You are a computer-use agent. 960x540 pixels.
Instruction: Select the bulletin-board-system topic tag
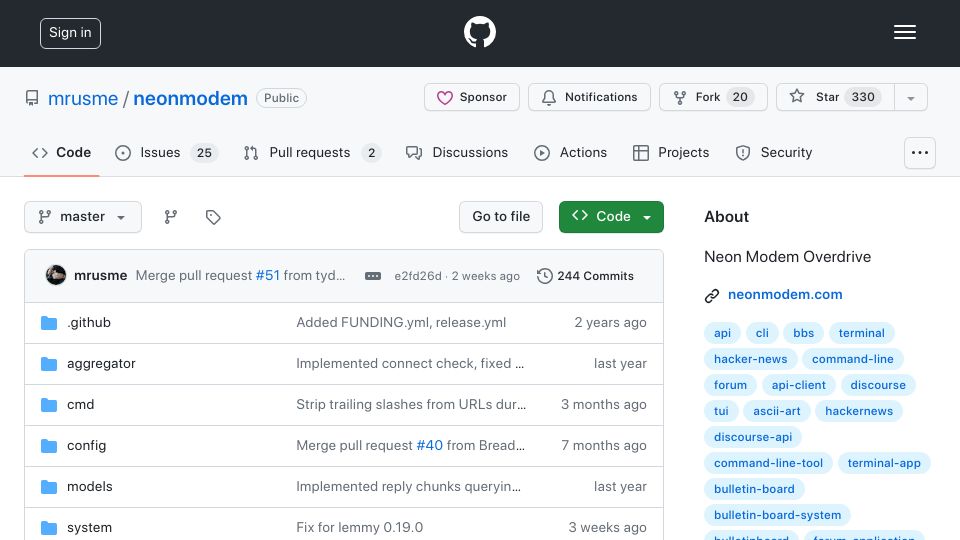778,516
